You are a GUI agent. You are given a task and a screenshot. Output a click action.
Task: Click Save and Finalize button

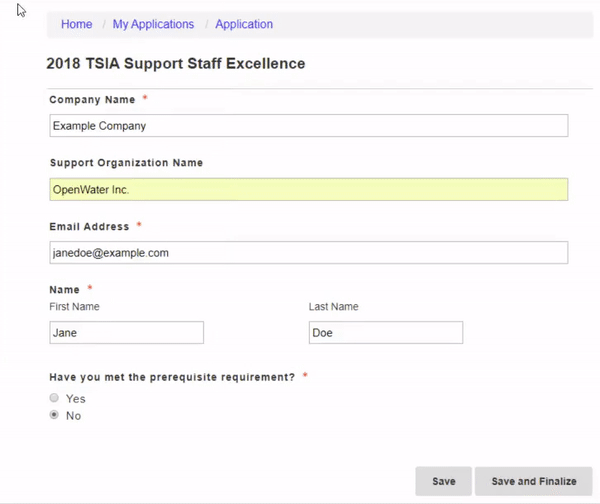(x=534, y=481)
